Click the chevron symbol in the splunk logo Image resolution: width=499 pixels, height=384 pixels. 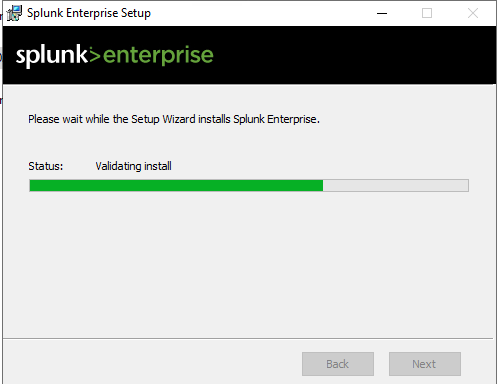(95, 55)
